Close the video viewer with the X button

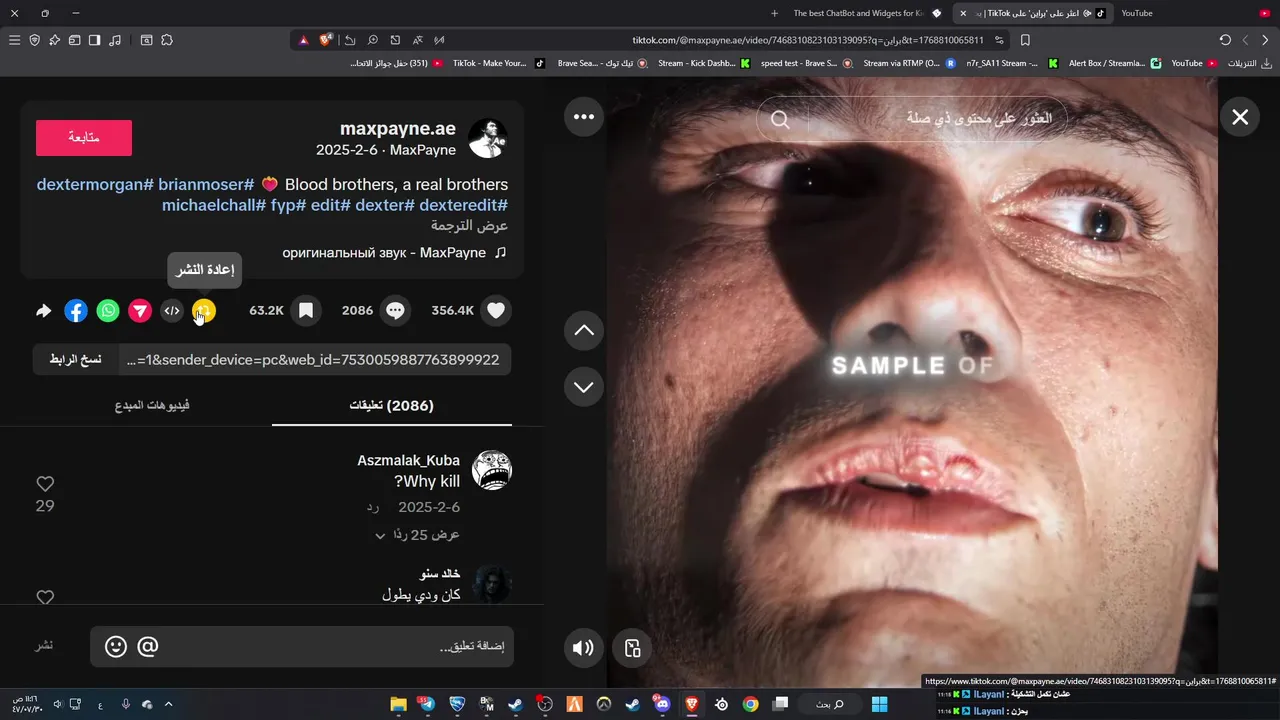point(1240,117)
